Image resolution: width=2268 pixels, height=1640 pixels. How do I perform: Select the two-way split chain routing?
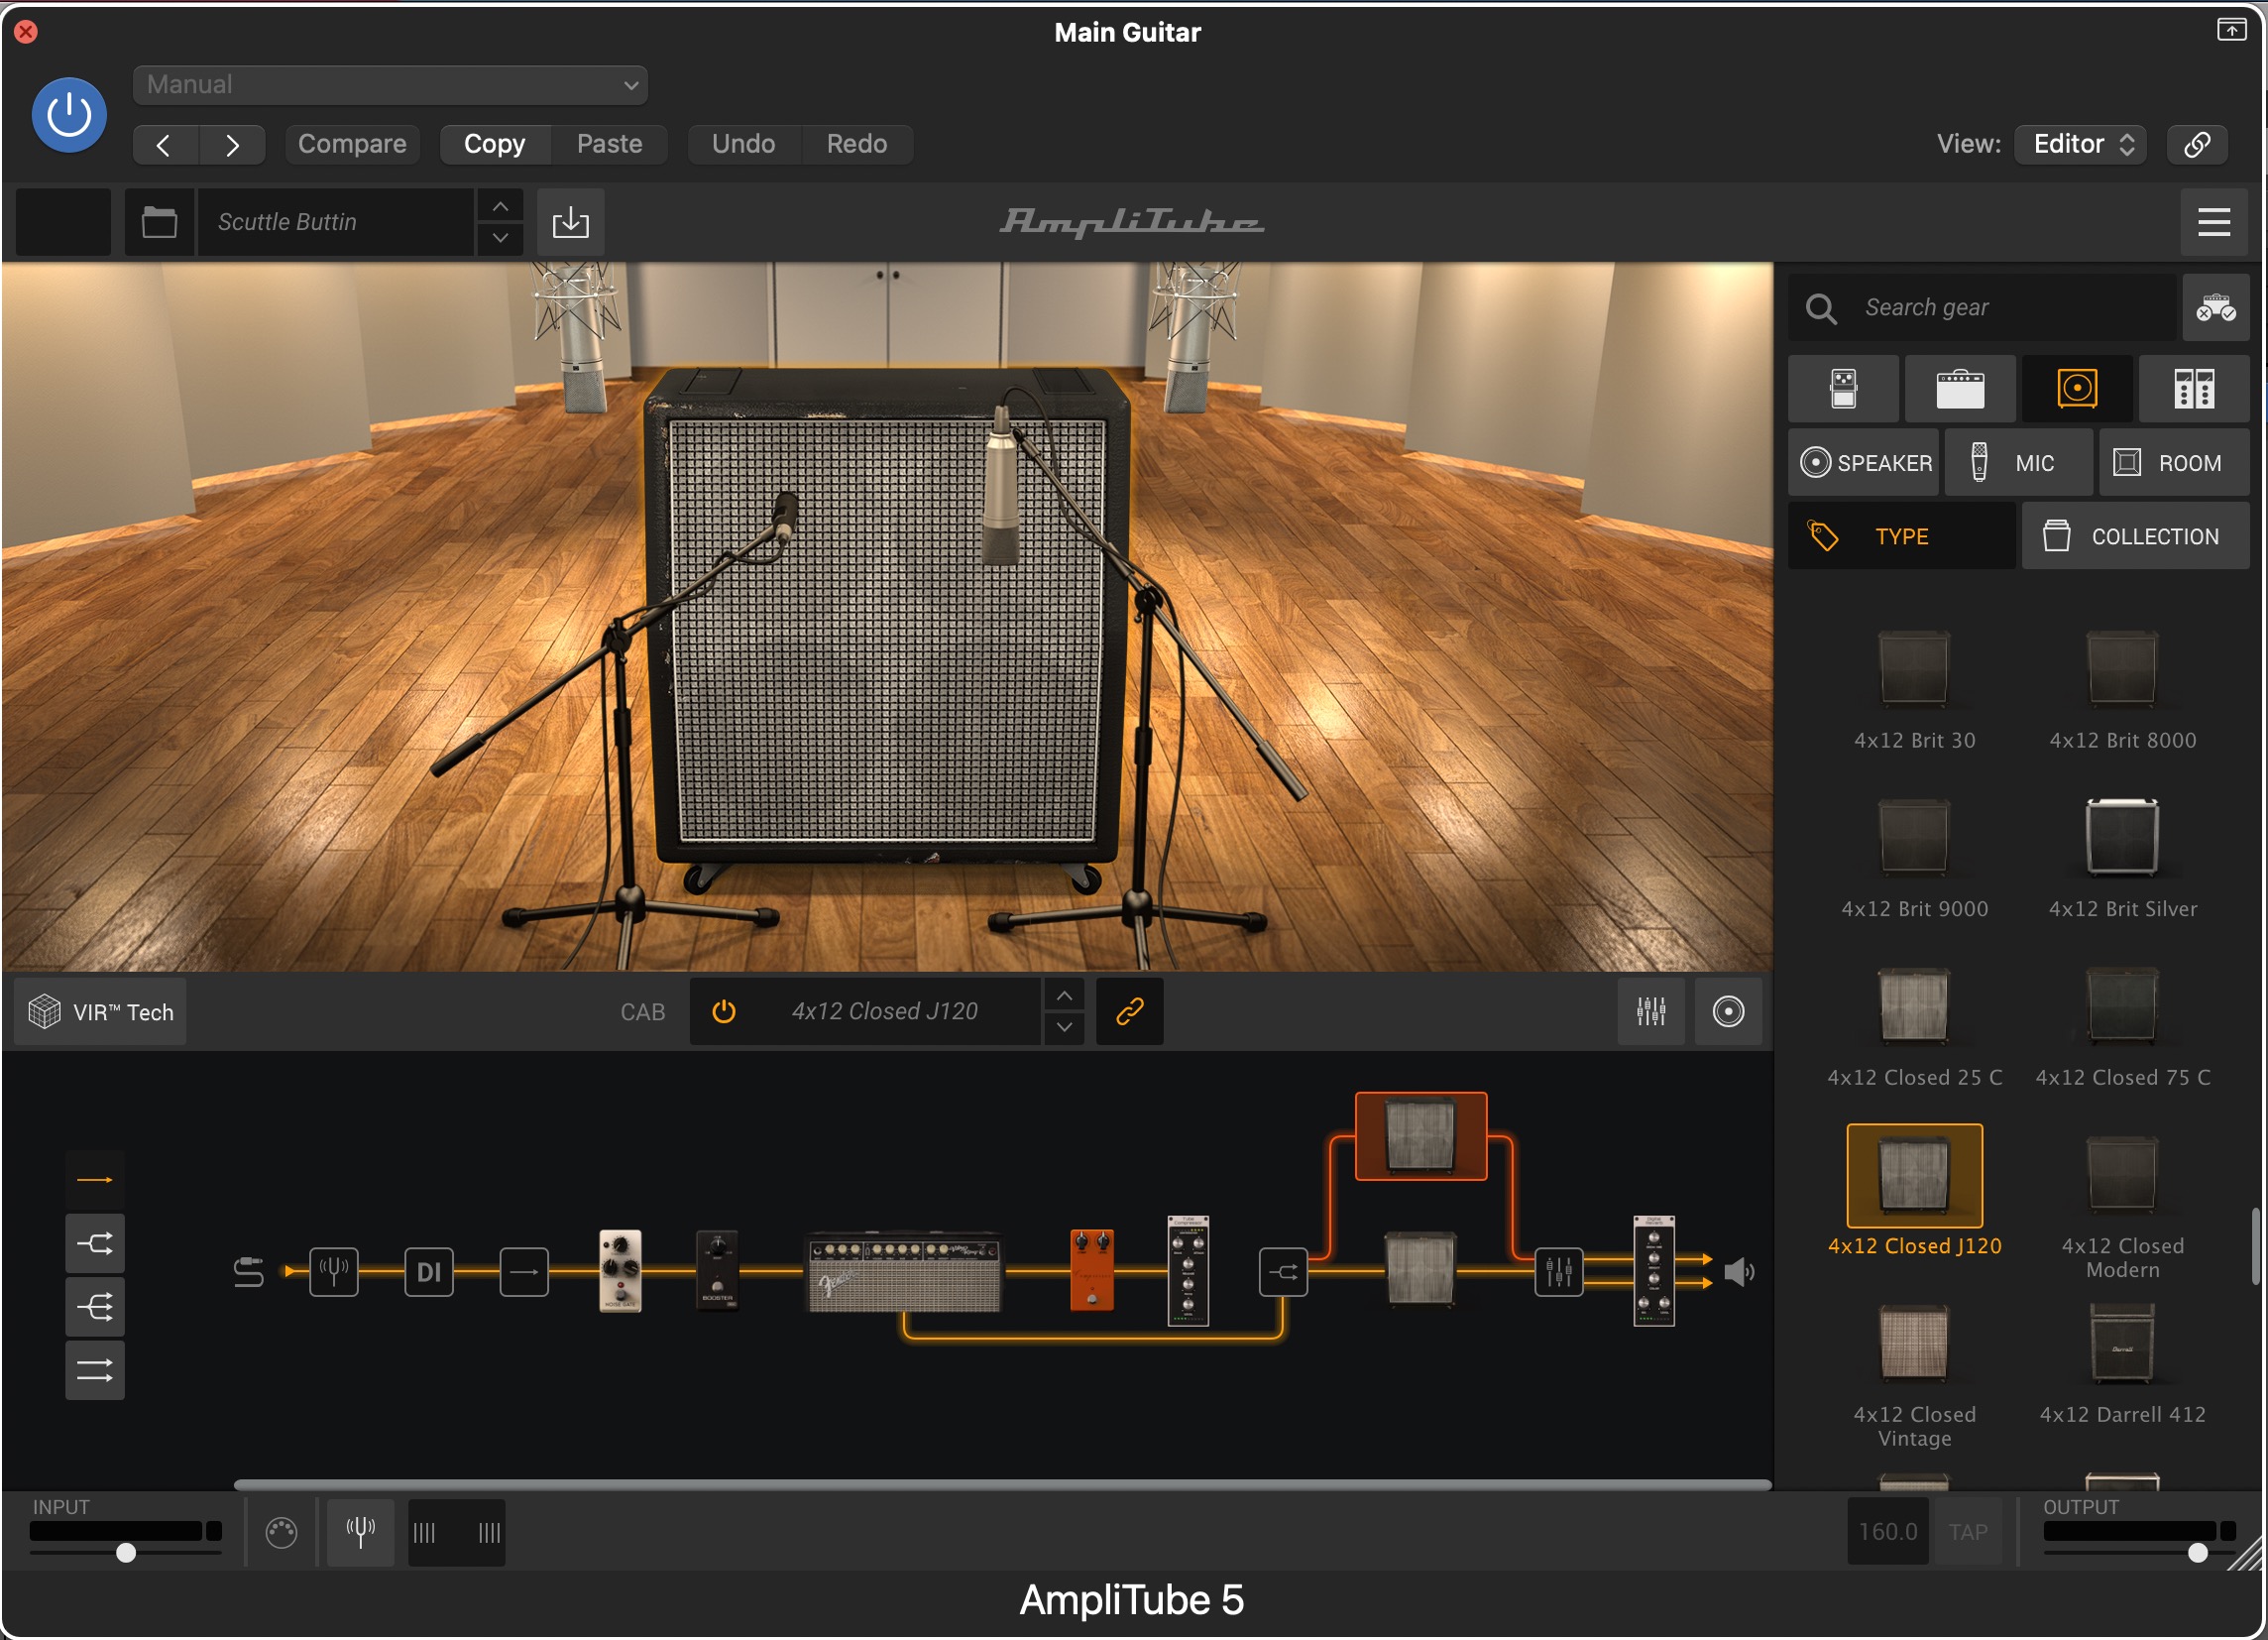coord(95,1244)
